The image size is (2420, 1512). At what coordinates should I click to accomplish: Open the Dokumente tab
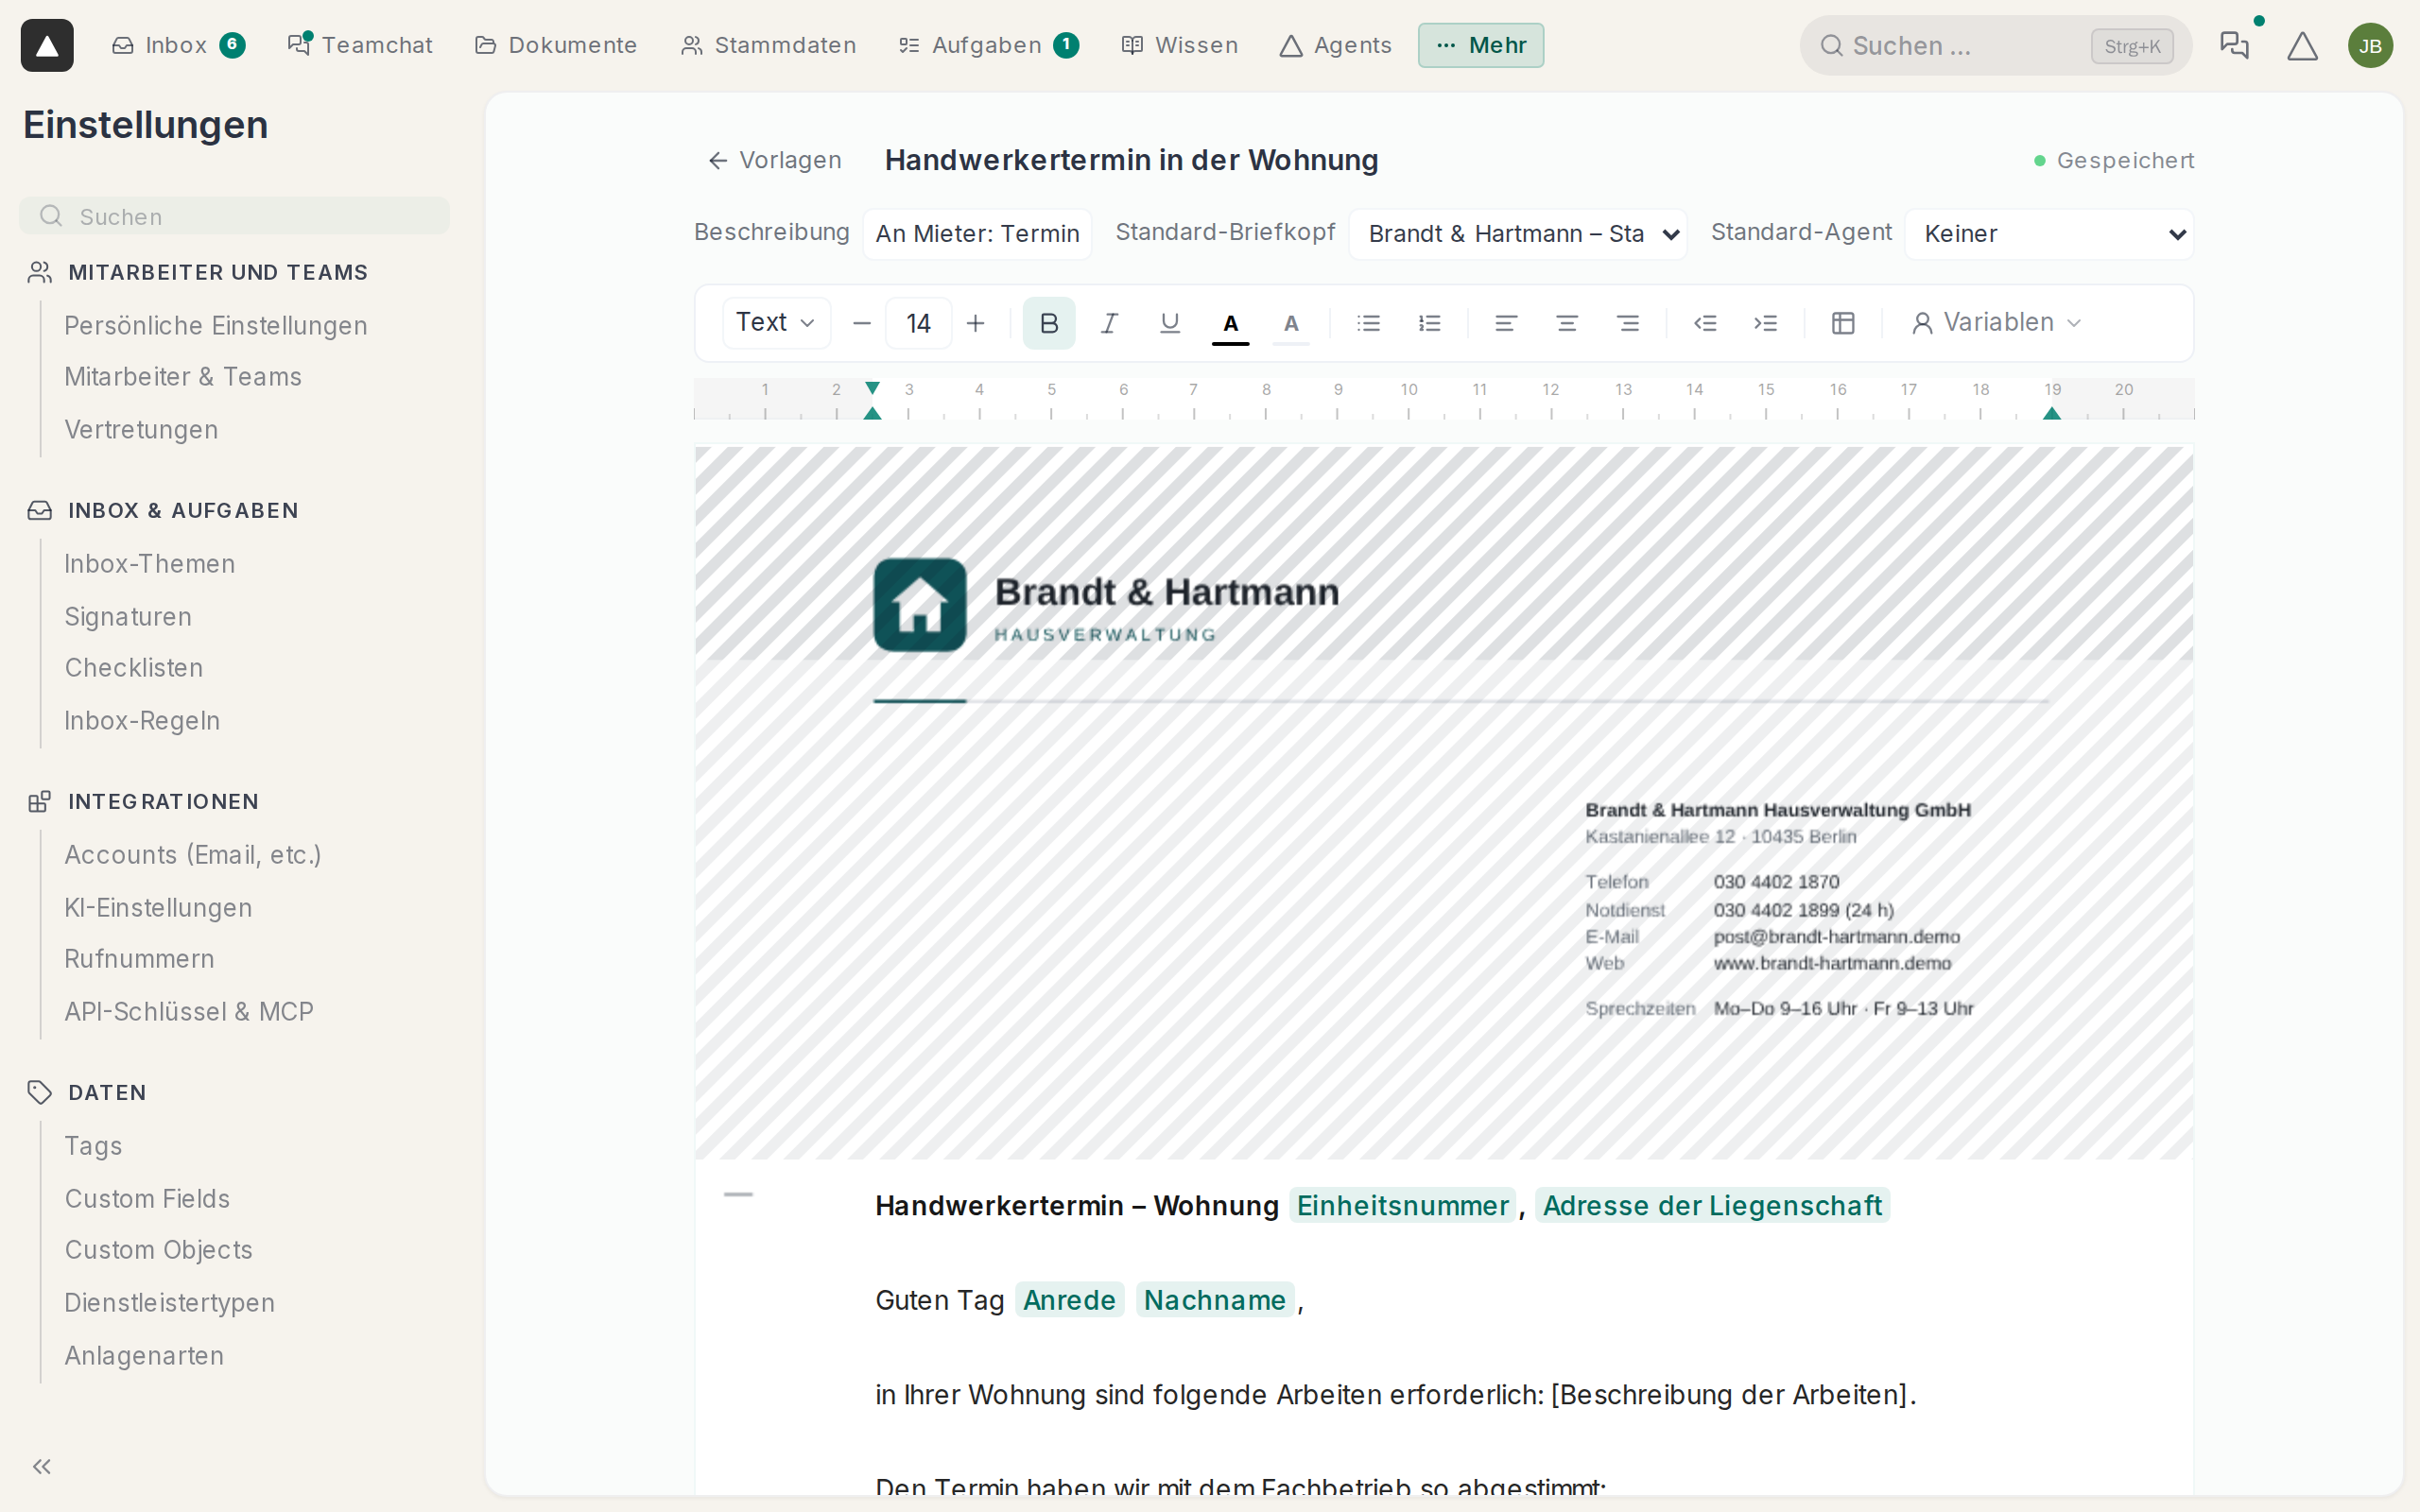point(556,45)
